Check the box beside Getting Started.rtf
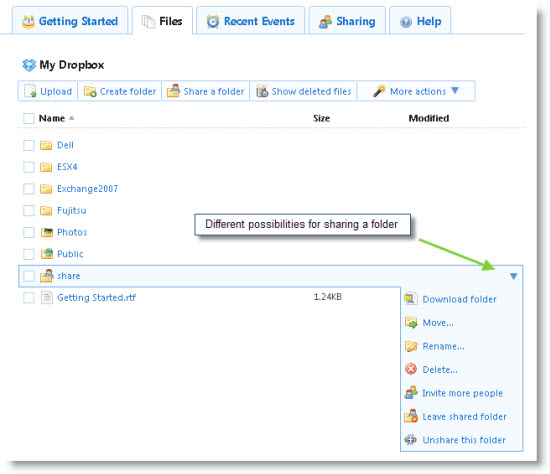The width and height of the screenshot is (550, 474). coord(29,298)
